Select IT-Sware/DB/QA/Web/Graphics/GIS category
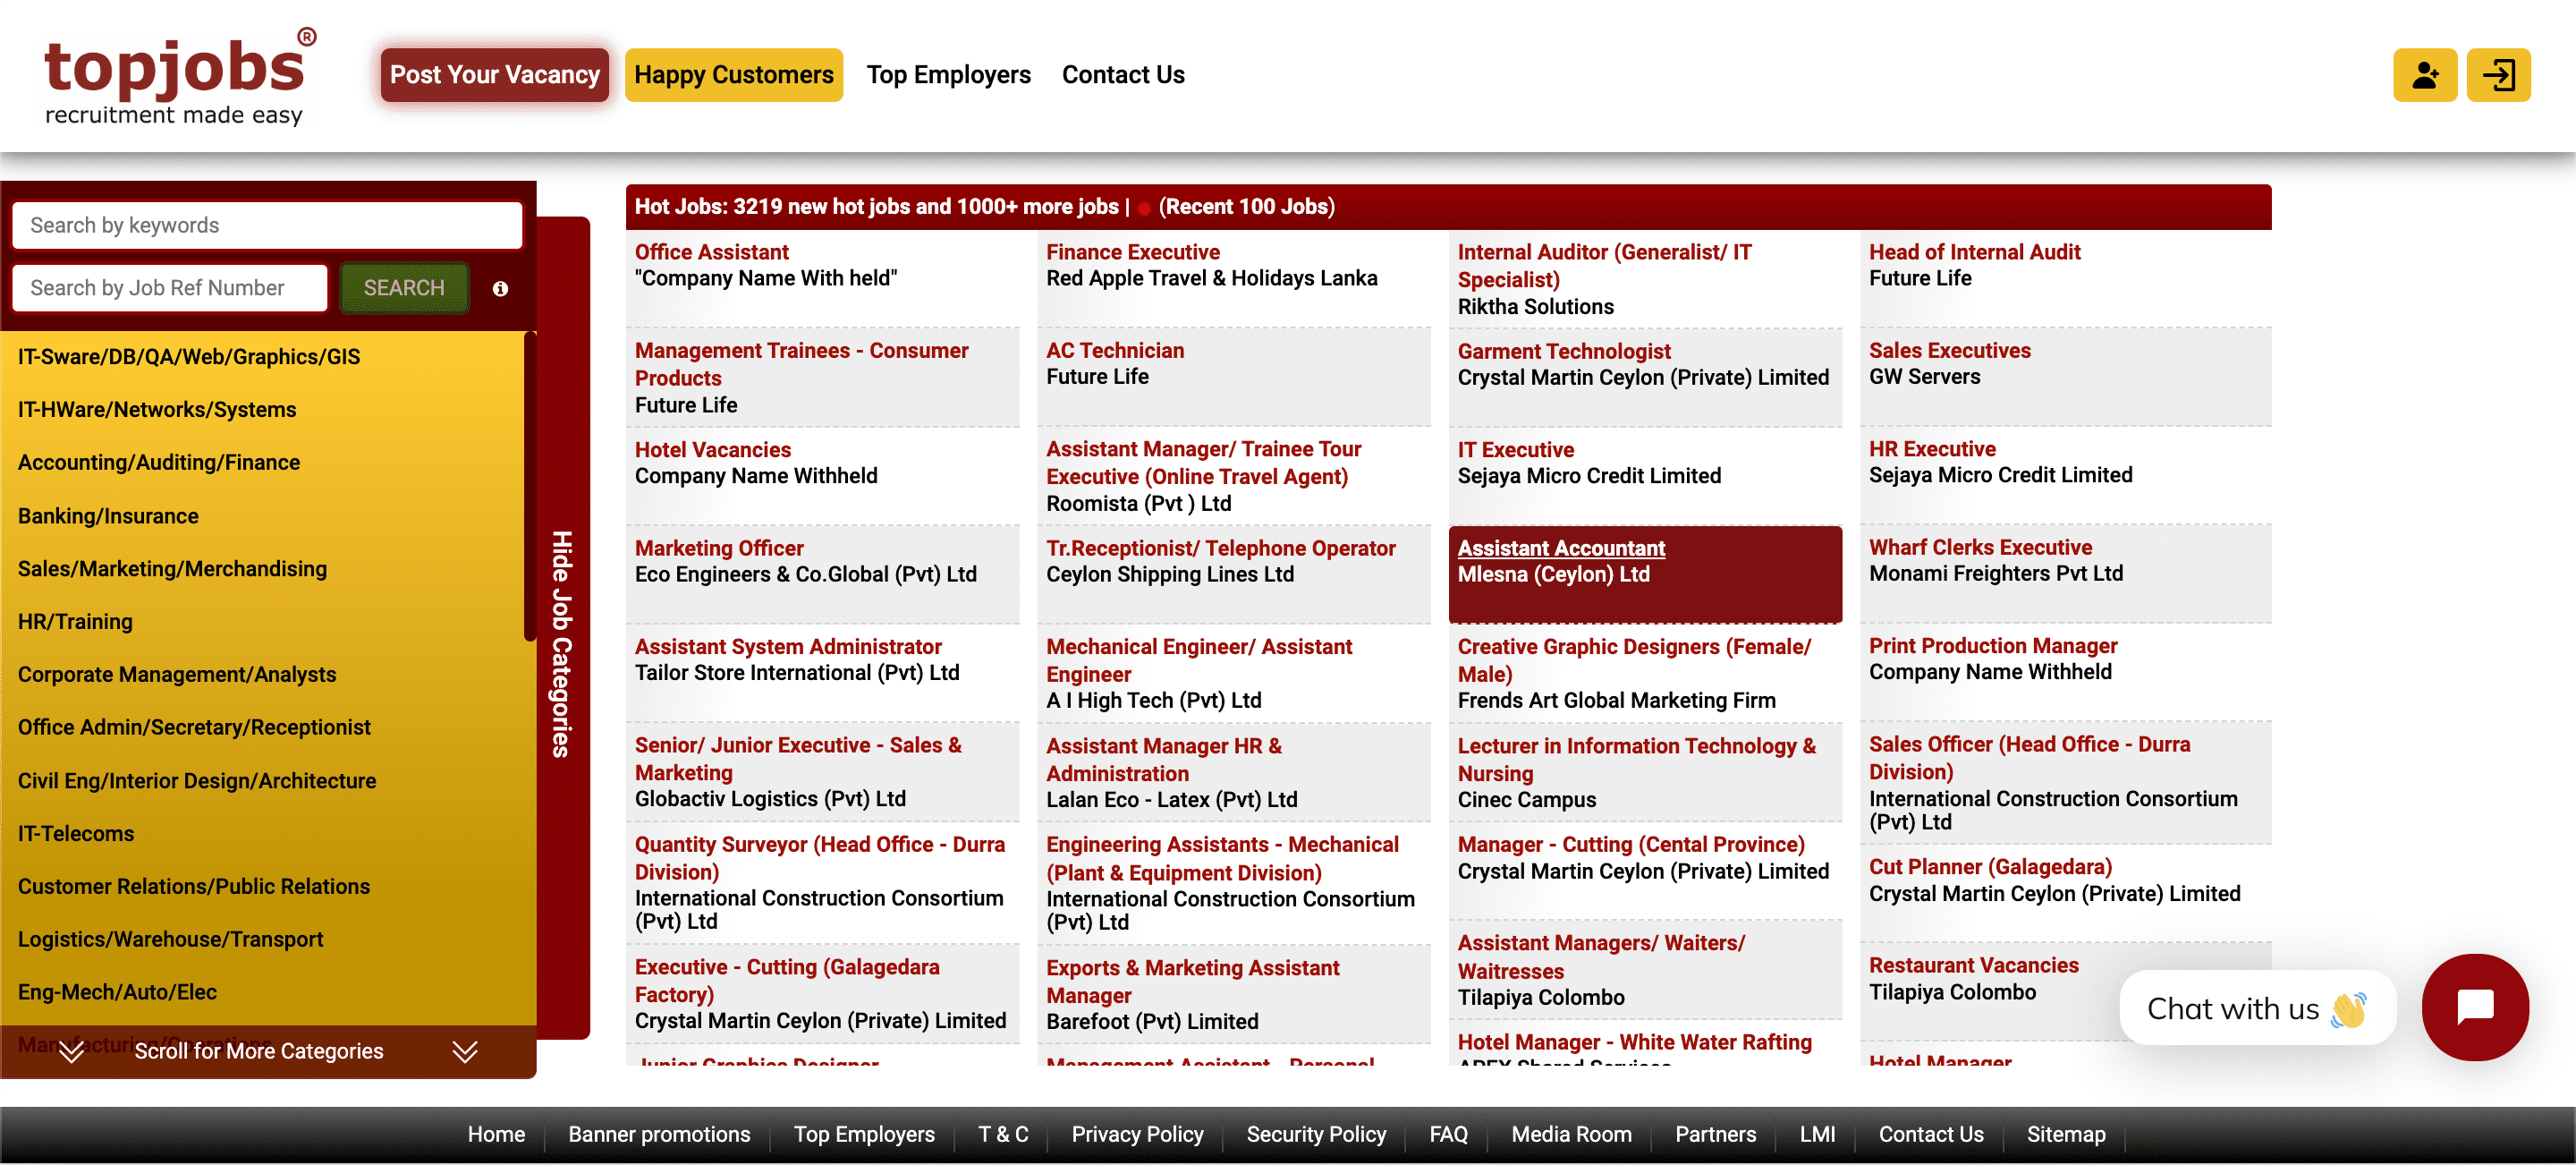Viewport: 2576px width, 1165px height. pyautogui.click(x=189, y=357)
